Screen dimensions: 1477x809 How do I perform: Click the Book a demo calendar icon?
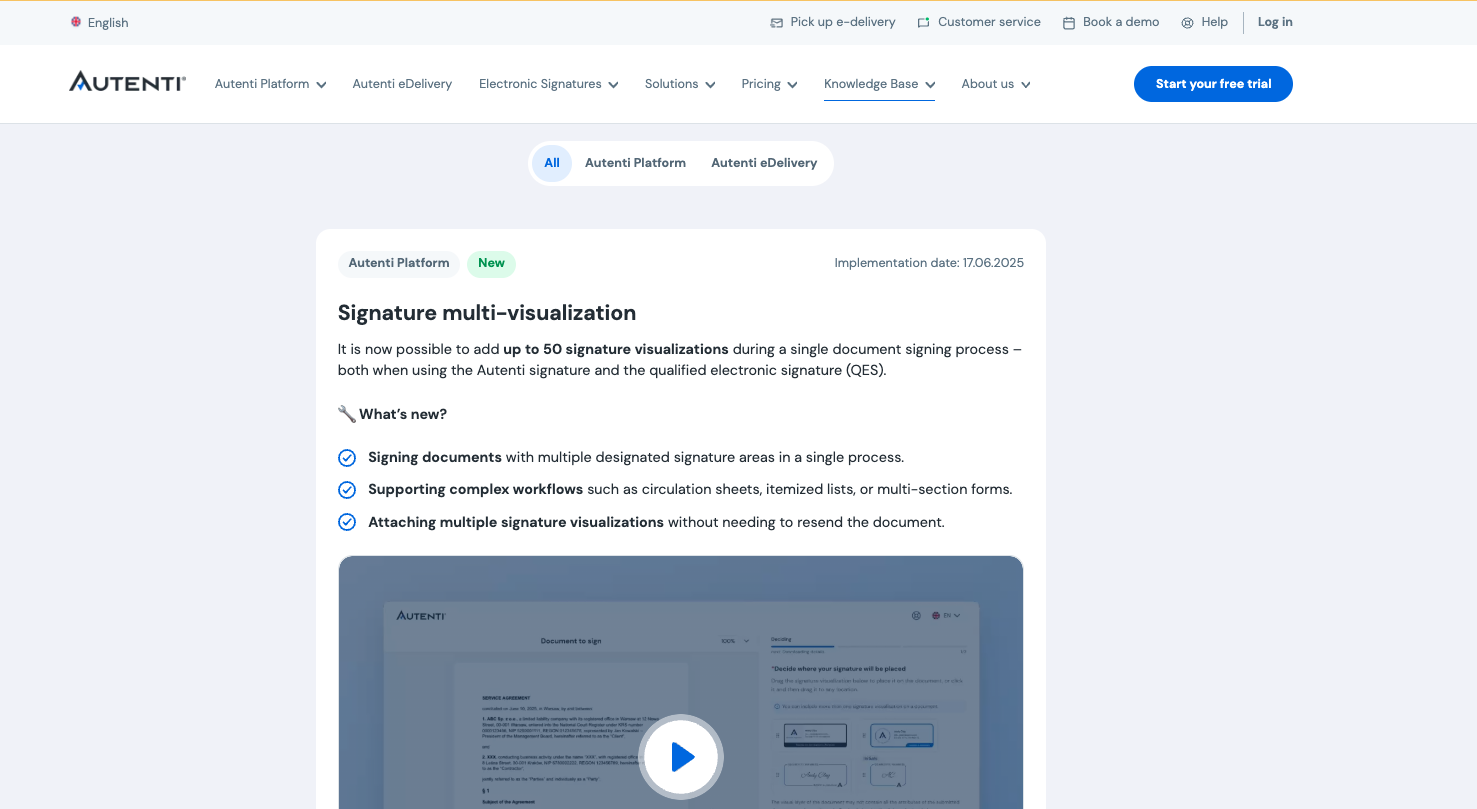pos(1069,22)
